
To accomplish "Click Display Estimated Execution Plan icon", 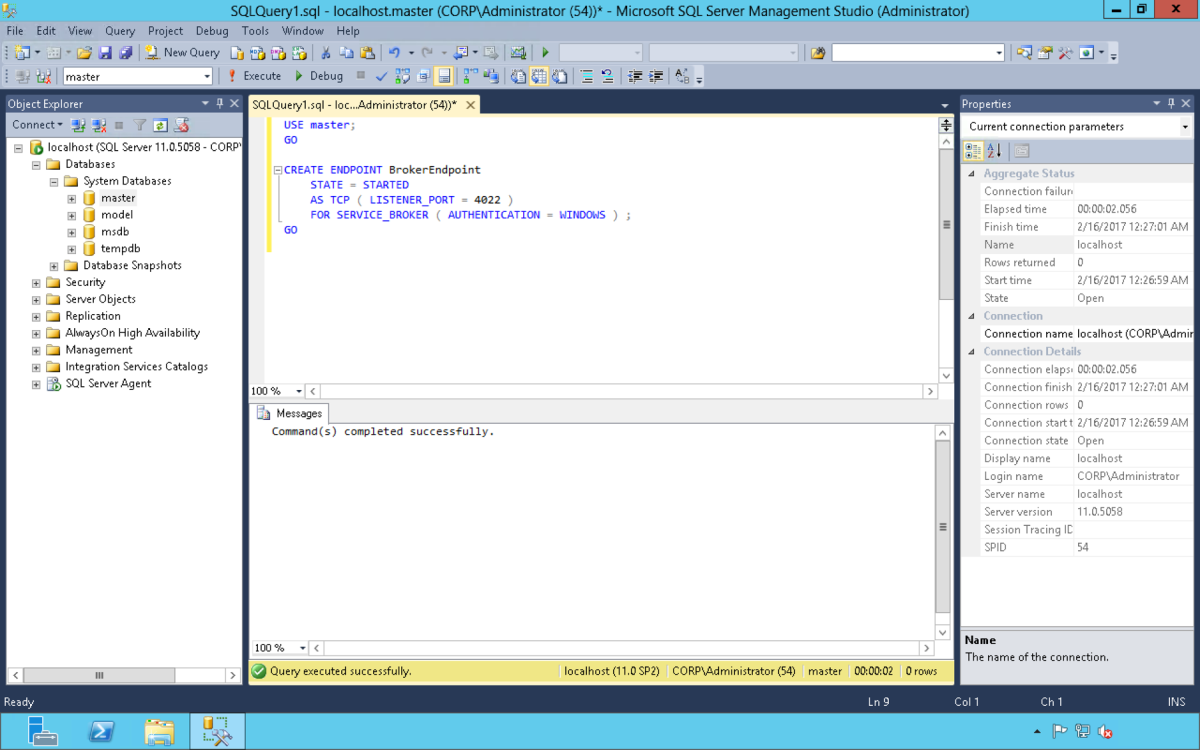I will click(x=402, y=76).
